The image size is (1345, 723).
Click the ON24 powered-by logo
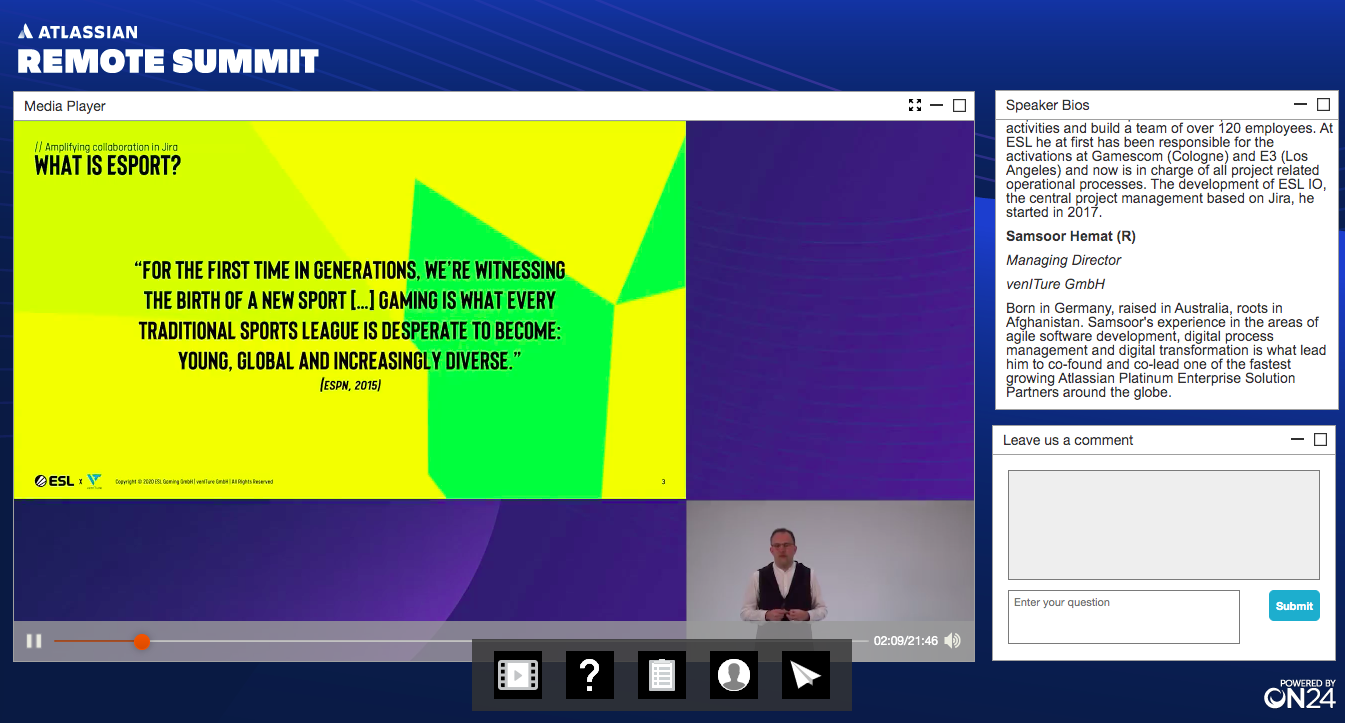point(1300,694)
